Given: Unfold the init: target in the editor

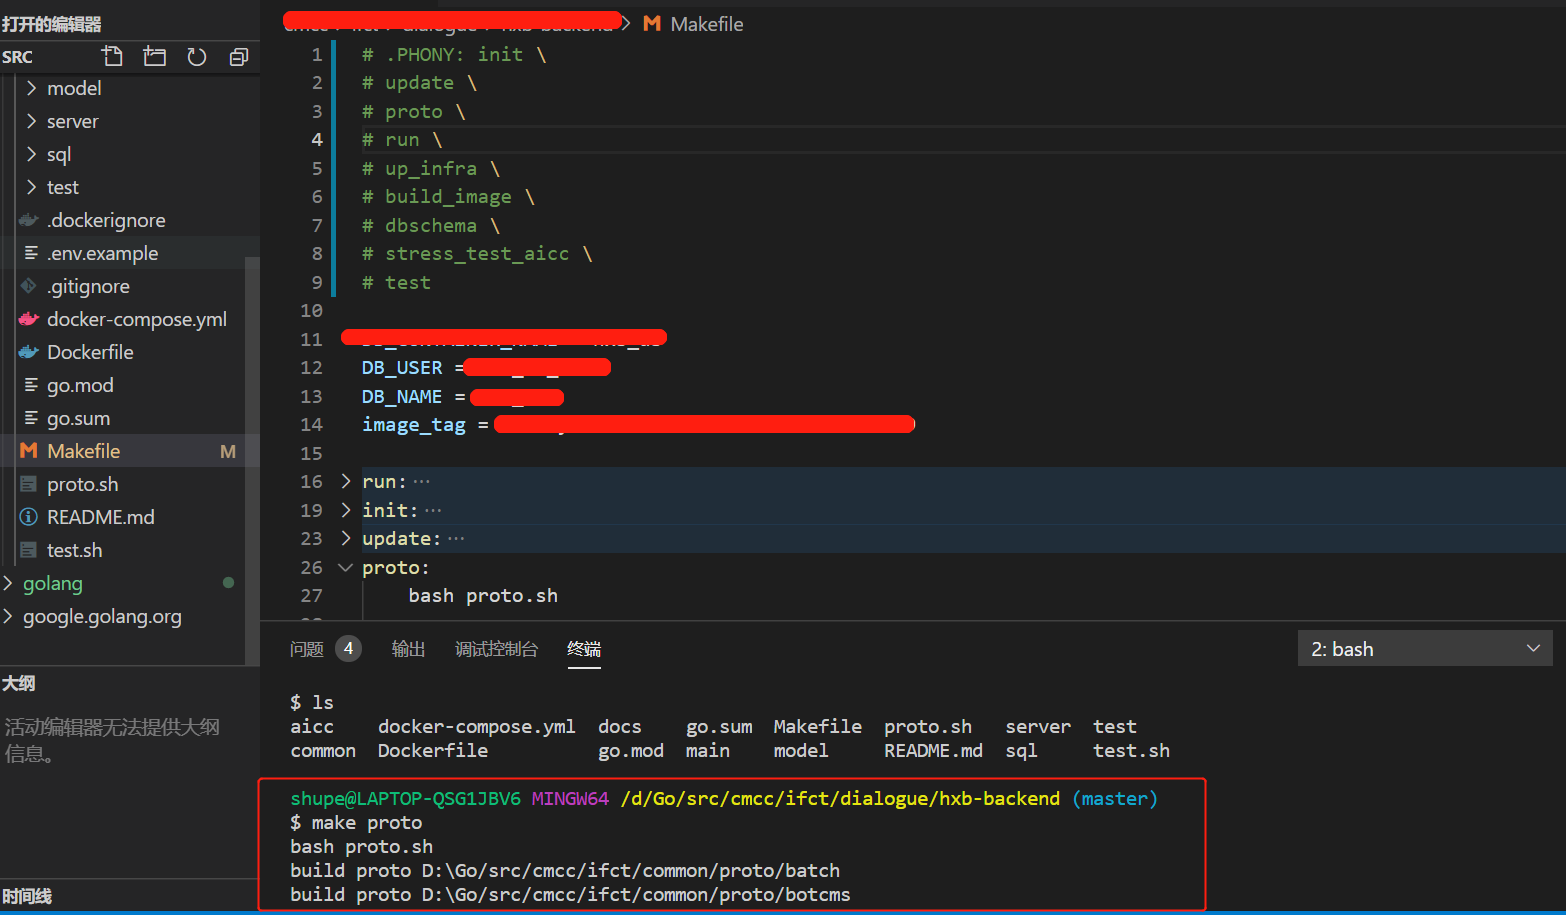Looking at the screenshot, I should point(346,510).
